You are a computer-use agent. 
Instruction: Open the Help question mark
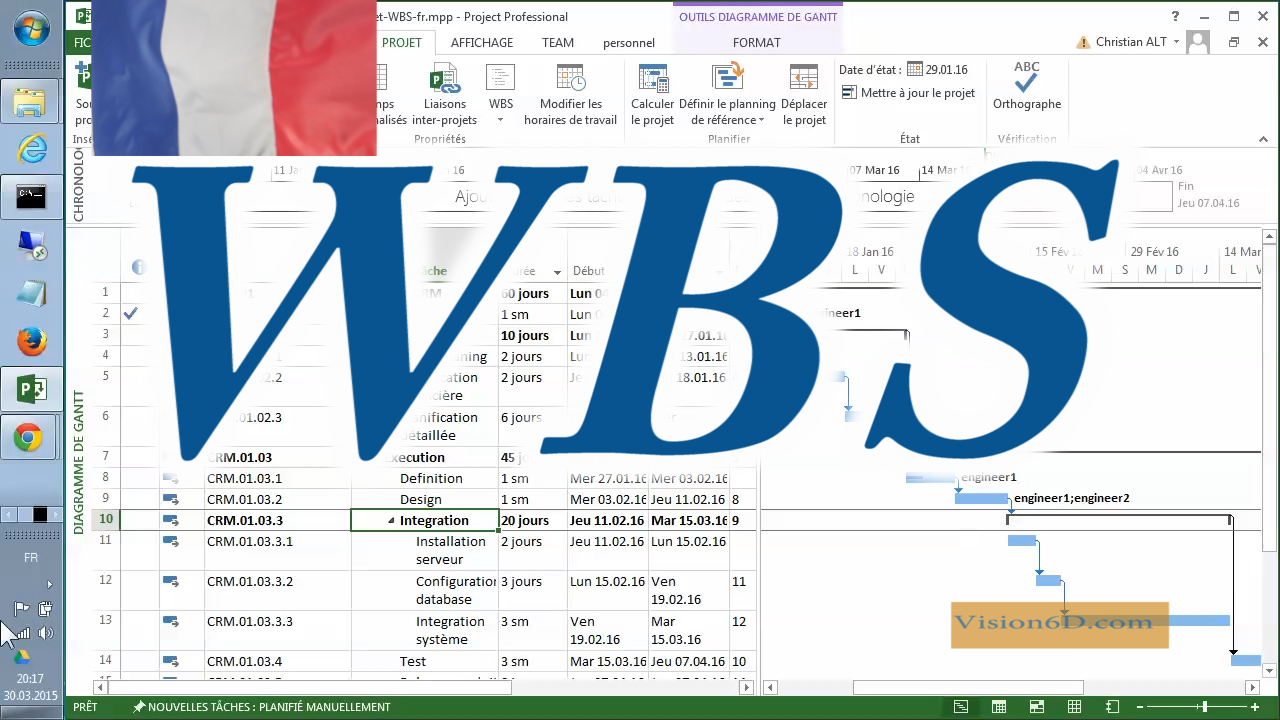pos(1176,17)
